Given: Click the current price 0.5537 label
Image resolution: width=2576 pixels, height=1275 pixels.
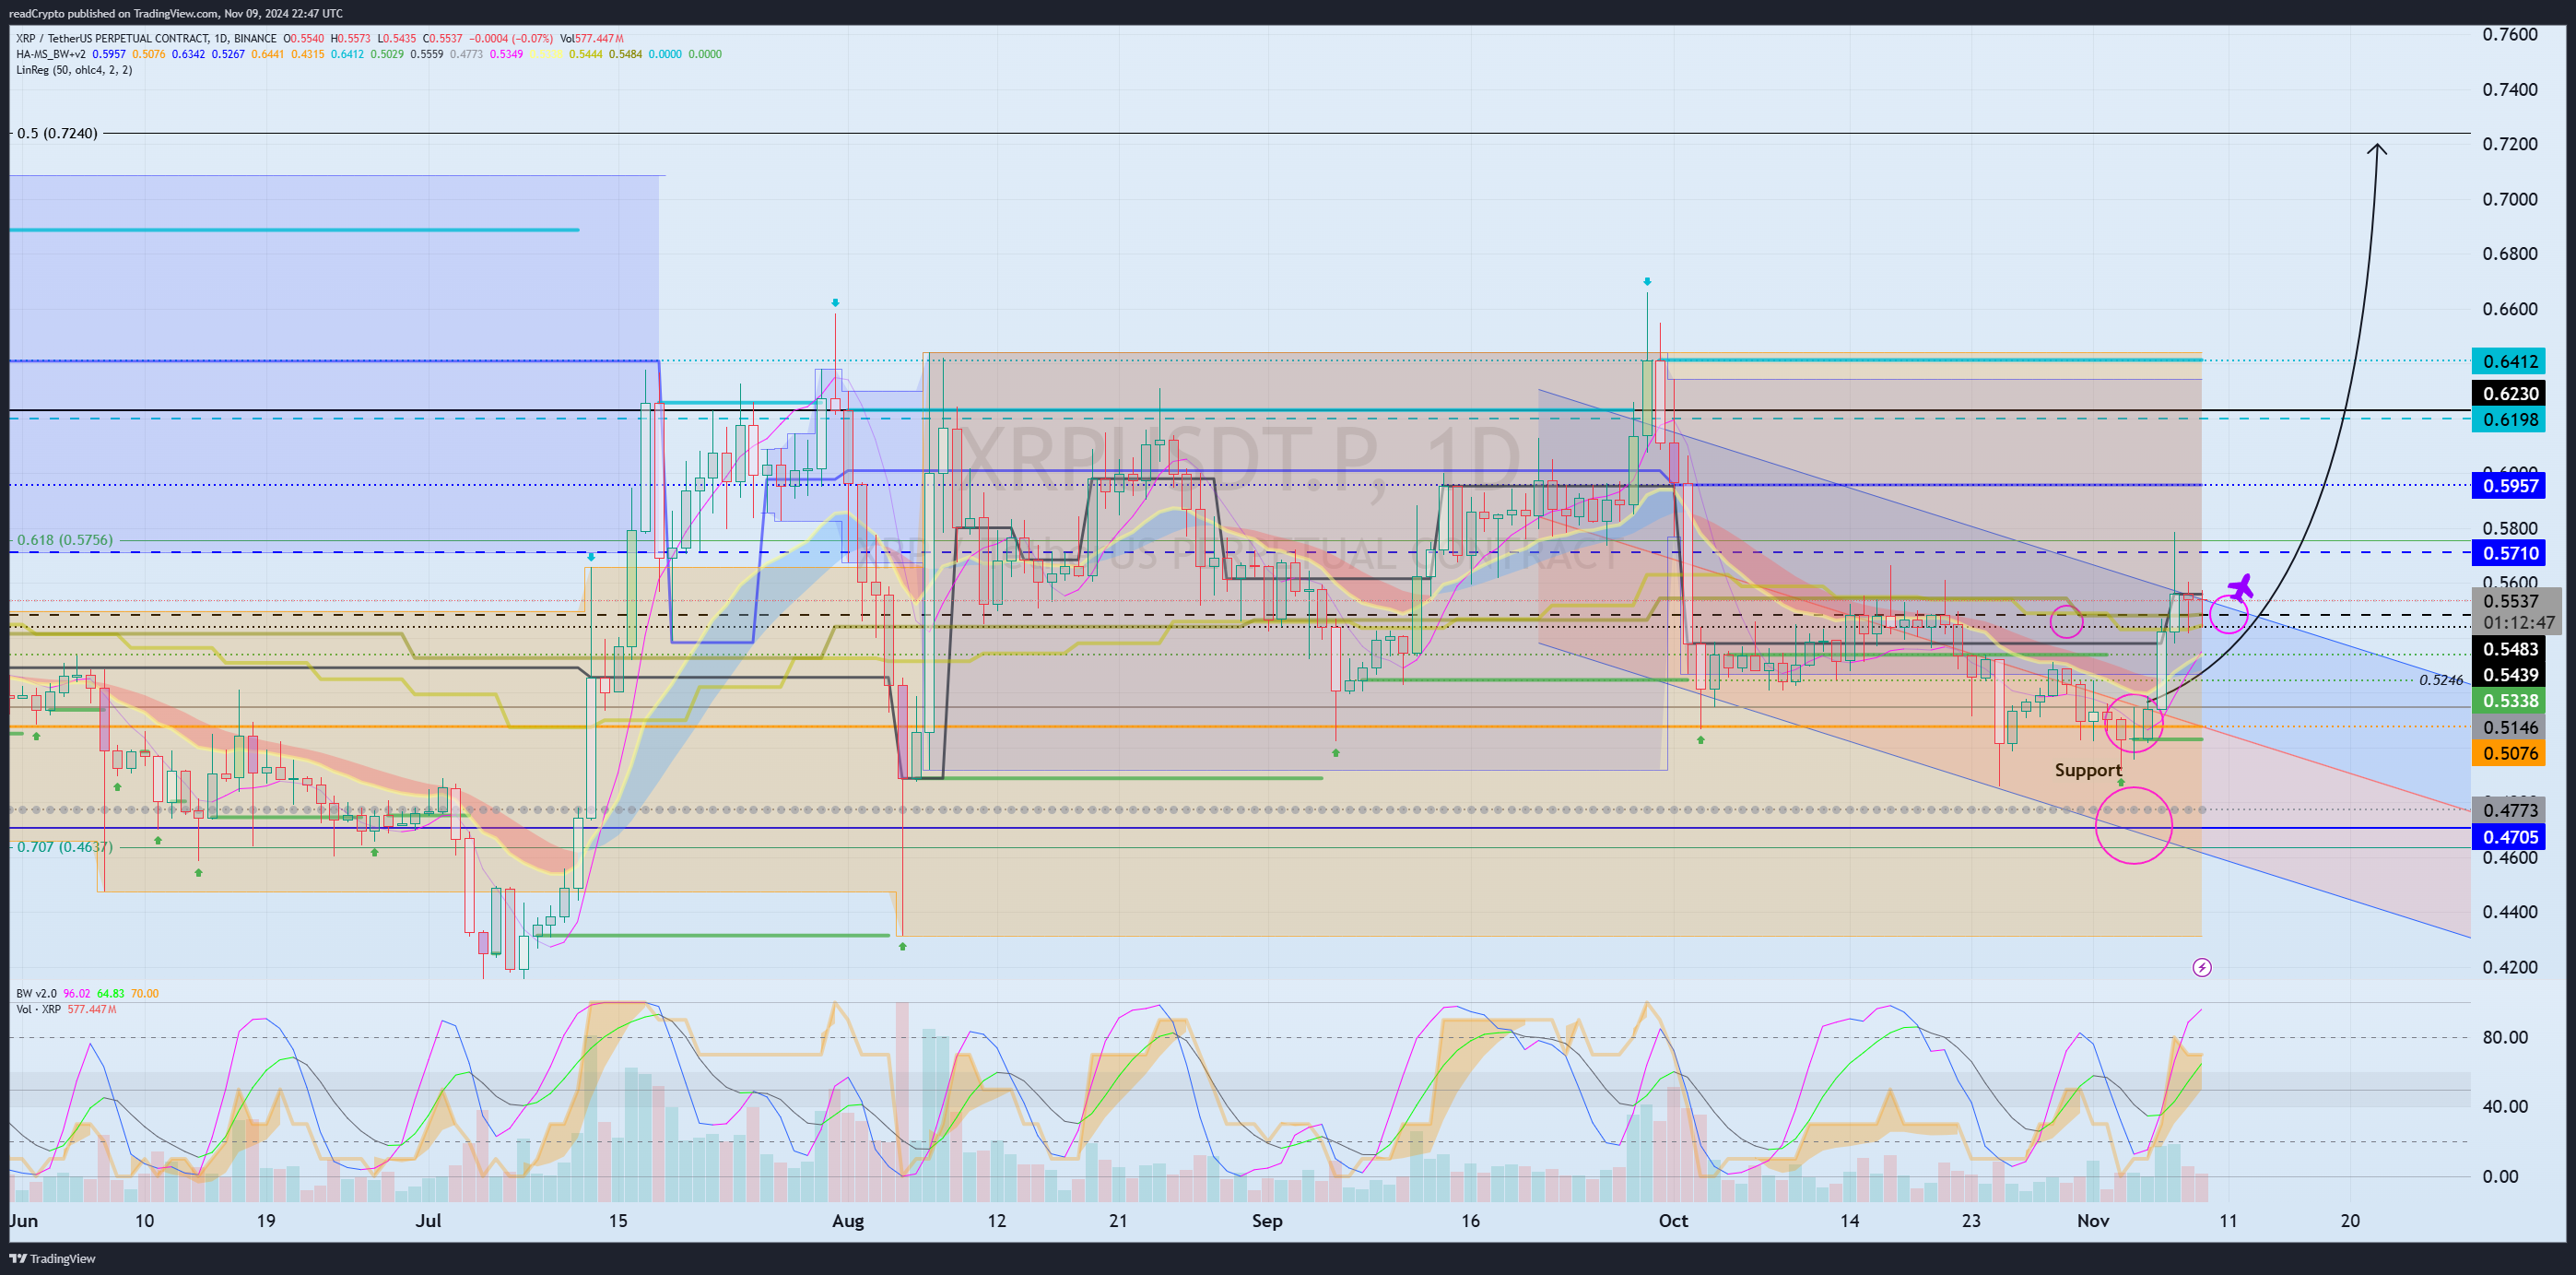Looking at the screenshot, I should click(x=2510, y=601).
